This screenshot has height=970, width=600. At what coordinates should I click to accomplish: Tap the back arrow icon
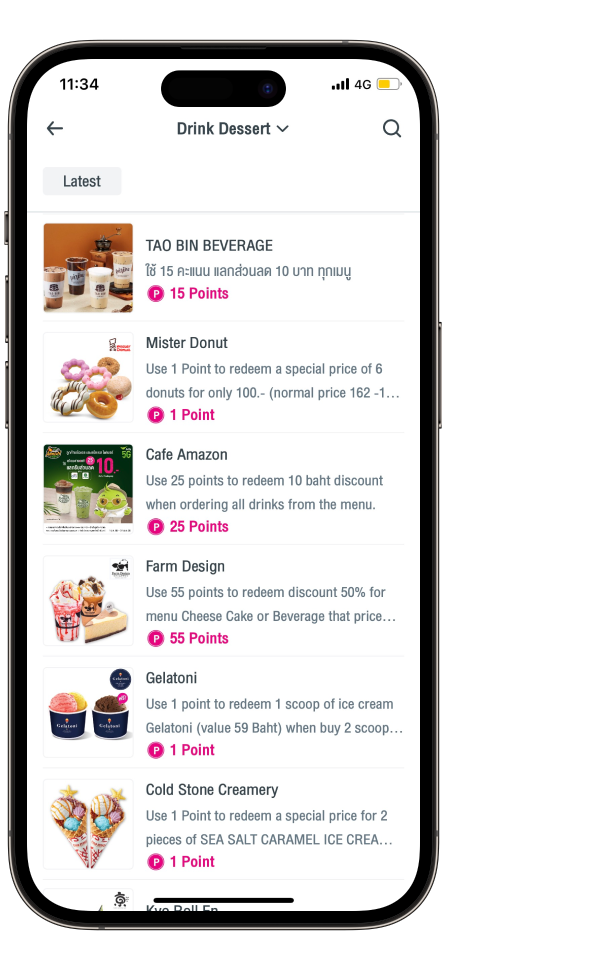(55, 128)
